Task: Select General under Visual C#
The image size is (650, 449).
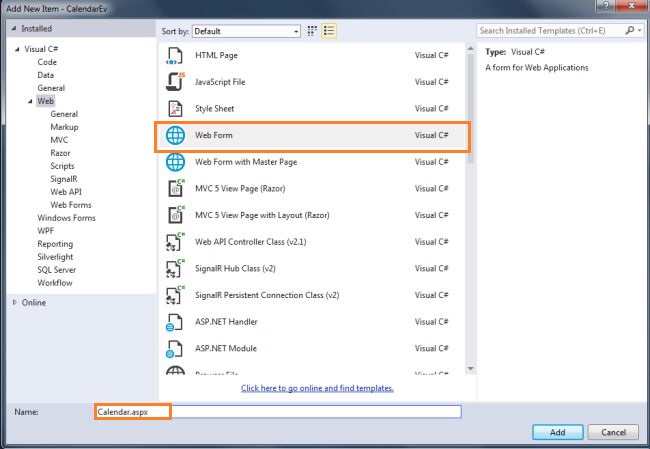Action: 51,88
